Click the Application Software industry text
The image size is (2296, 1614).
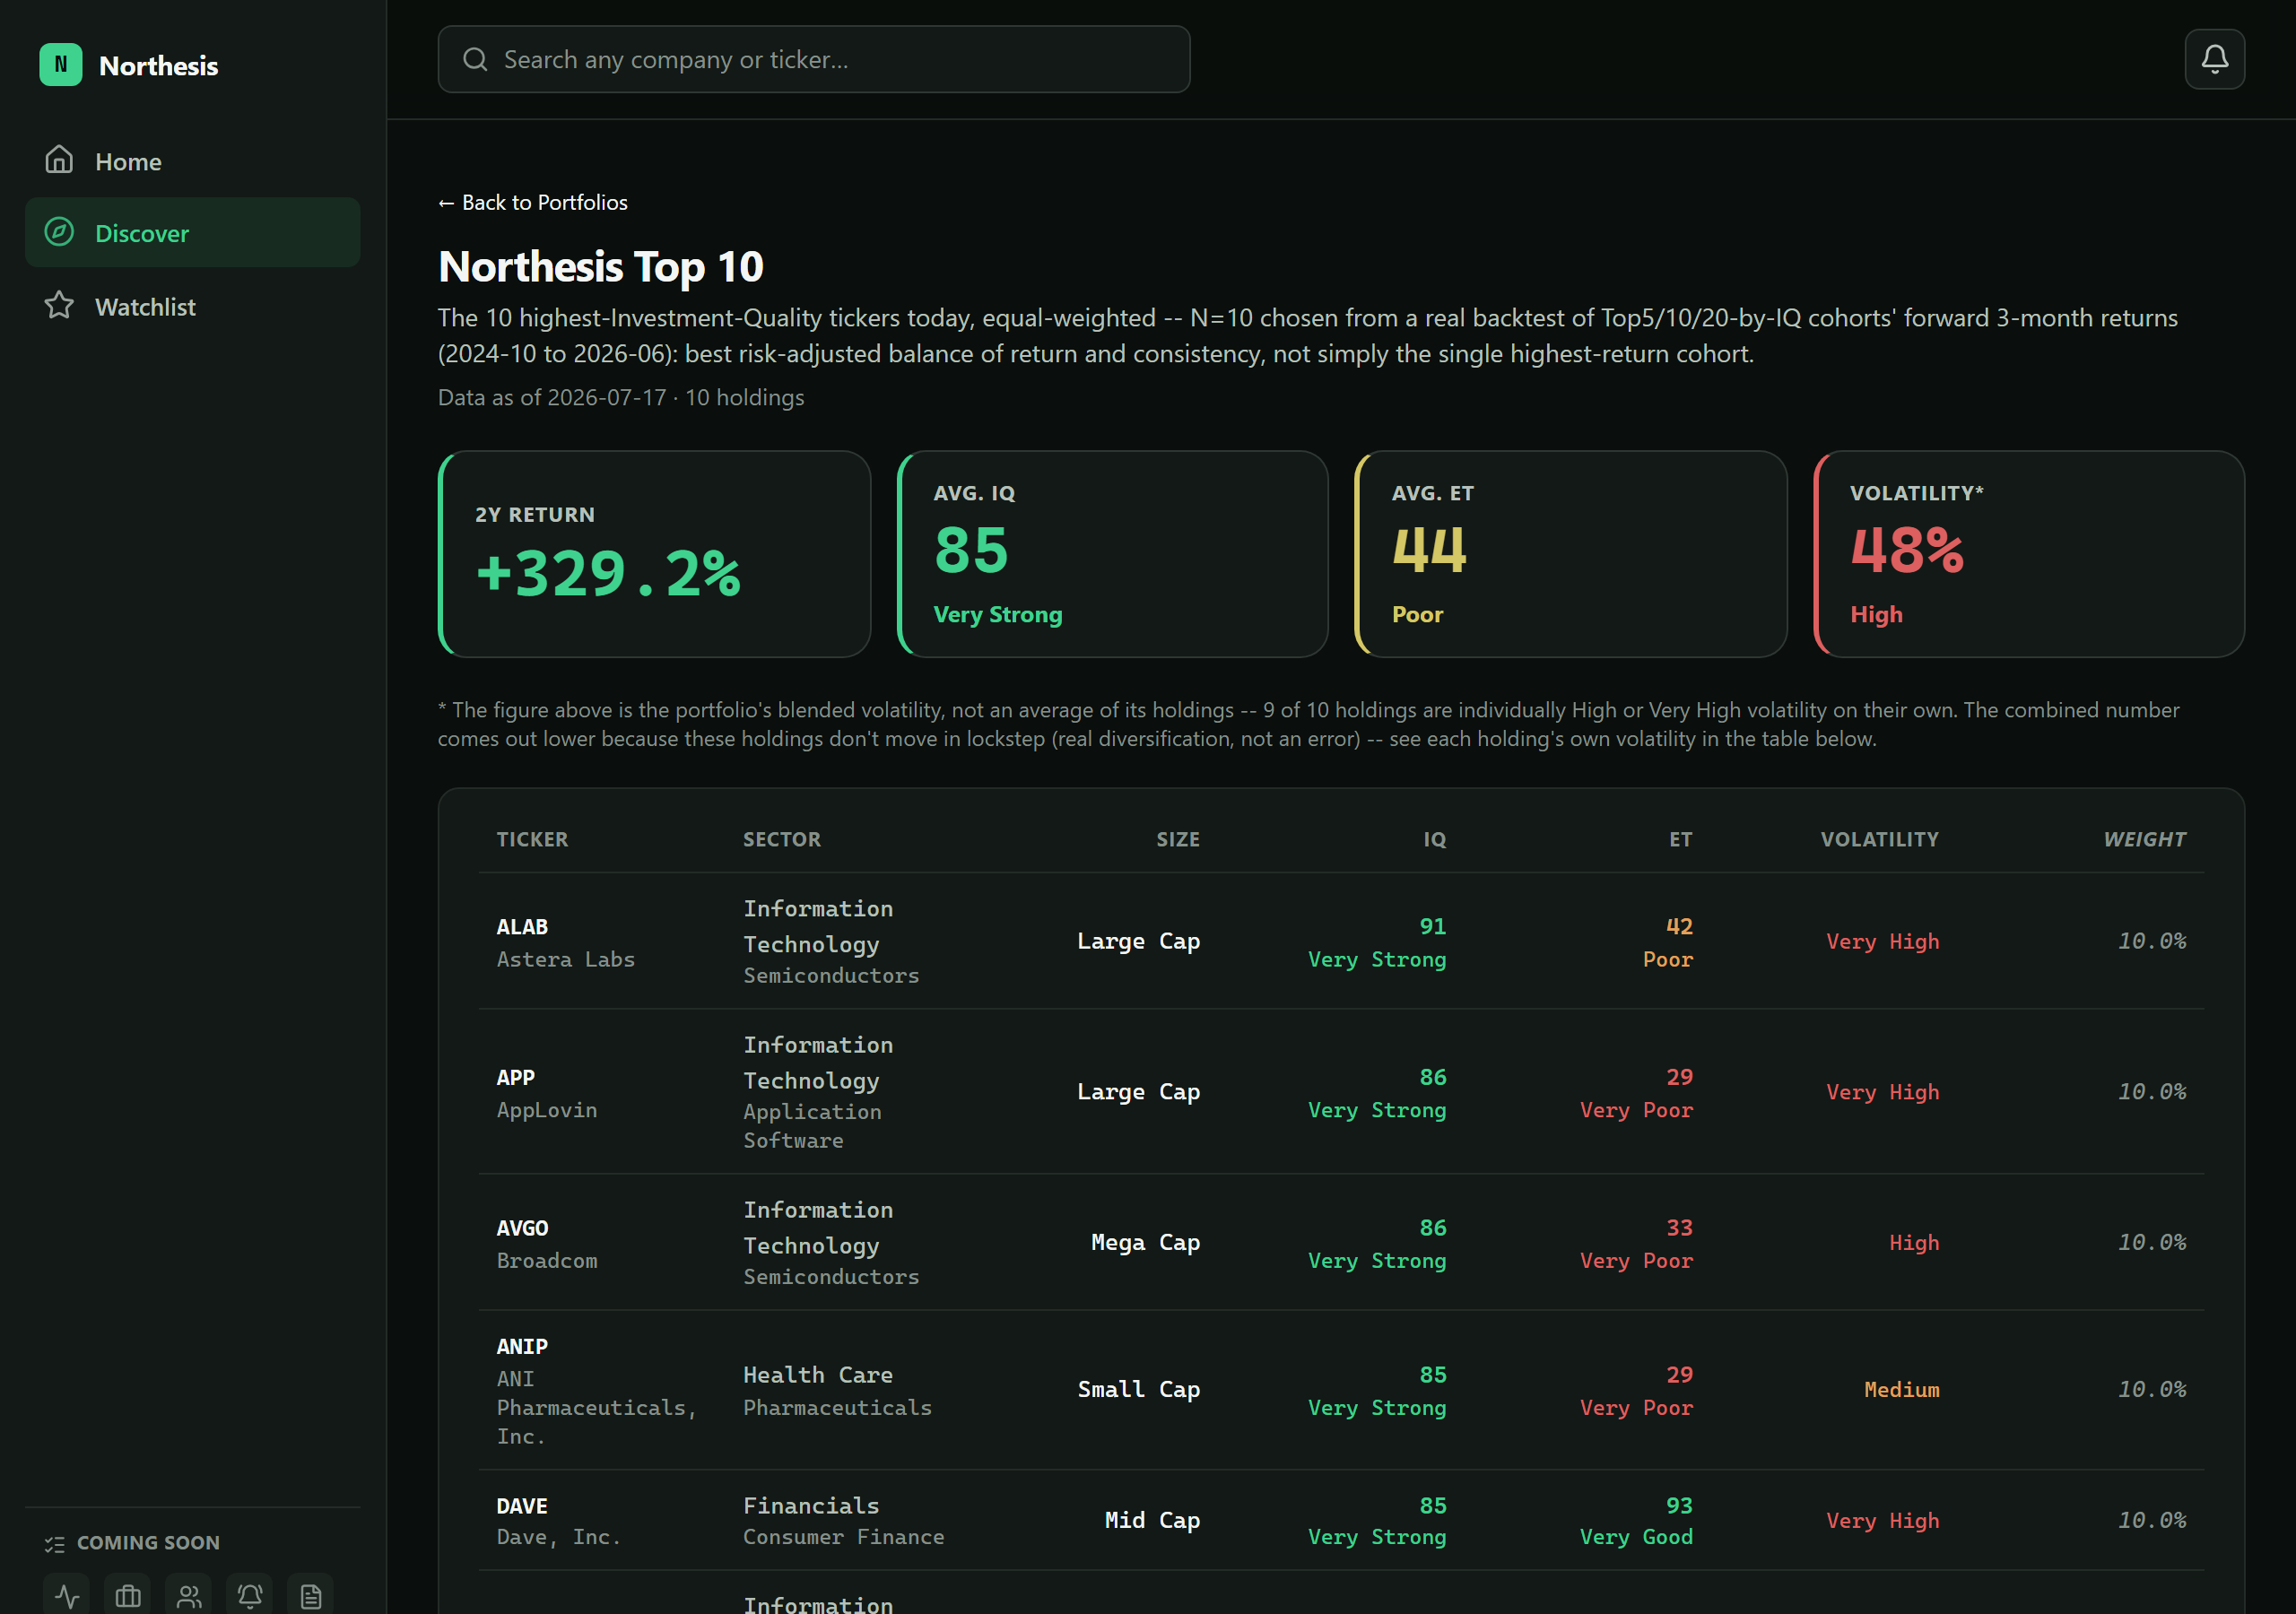813,1126
